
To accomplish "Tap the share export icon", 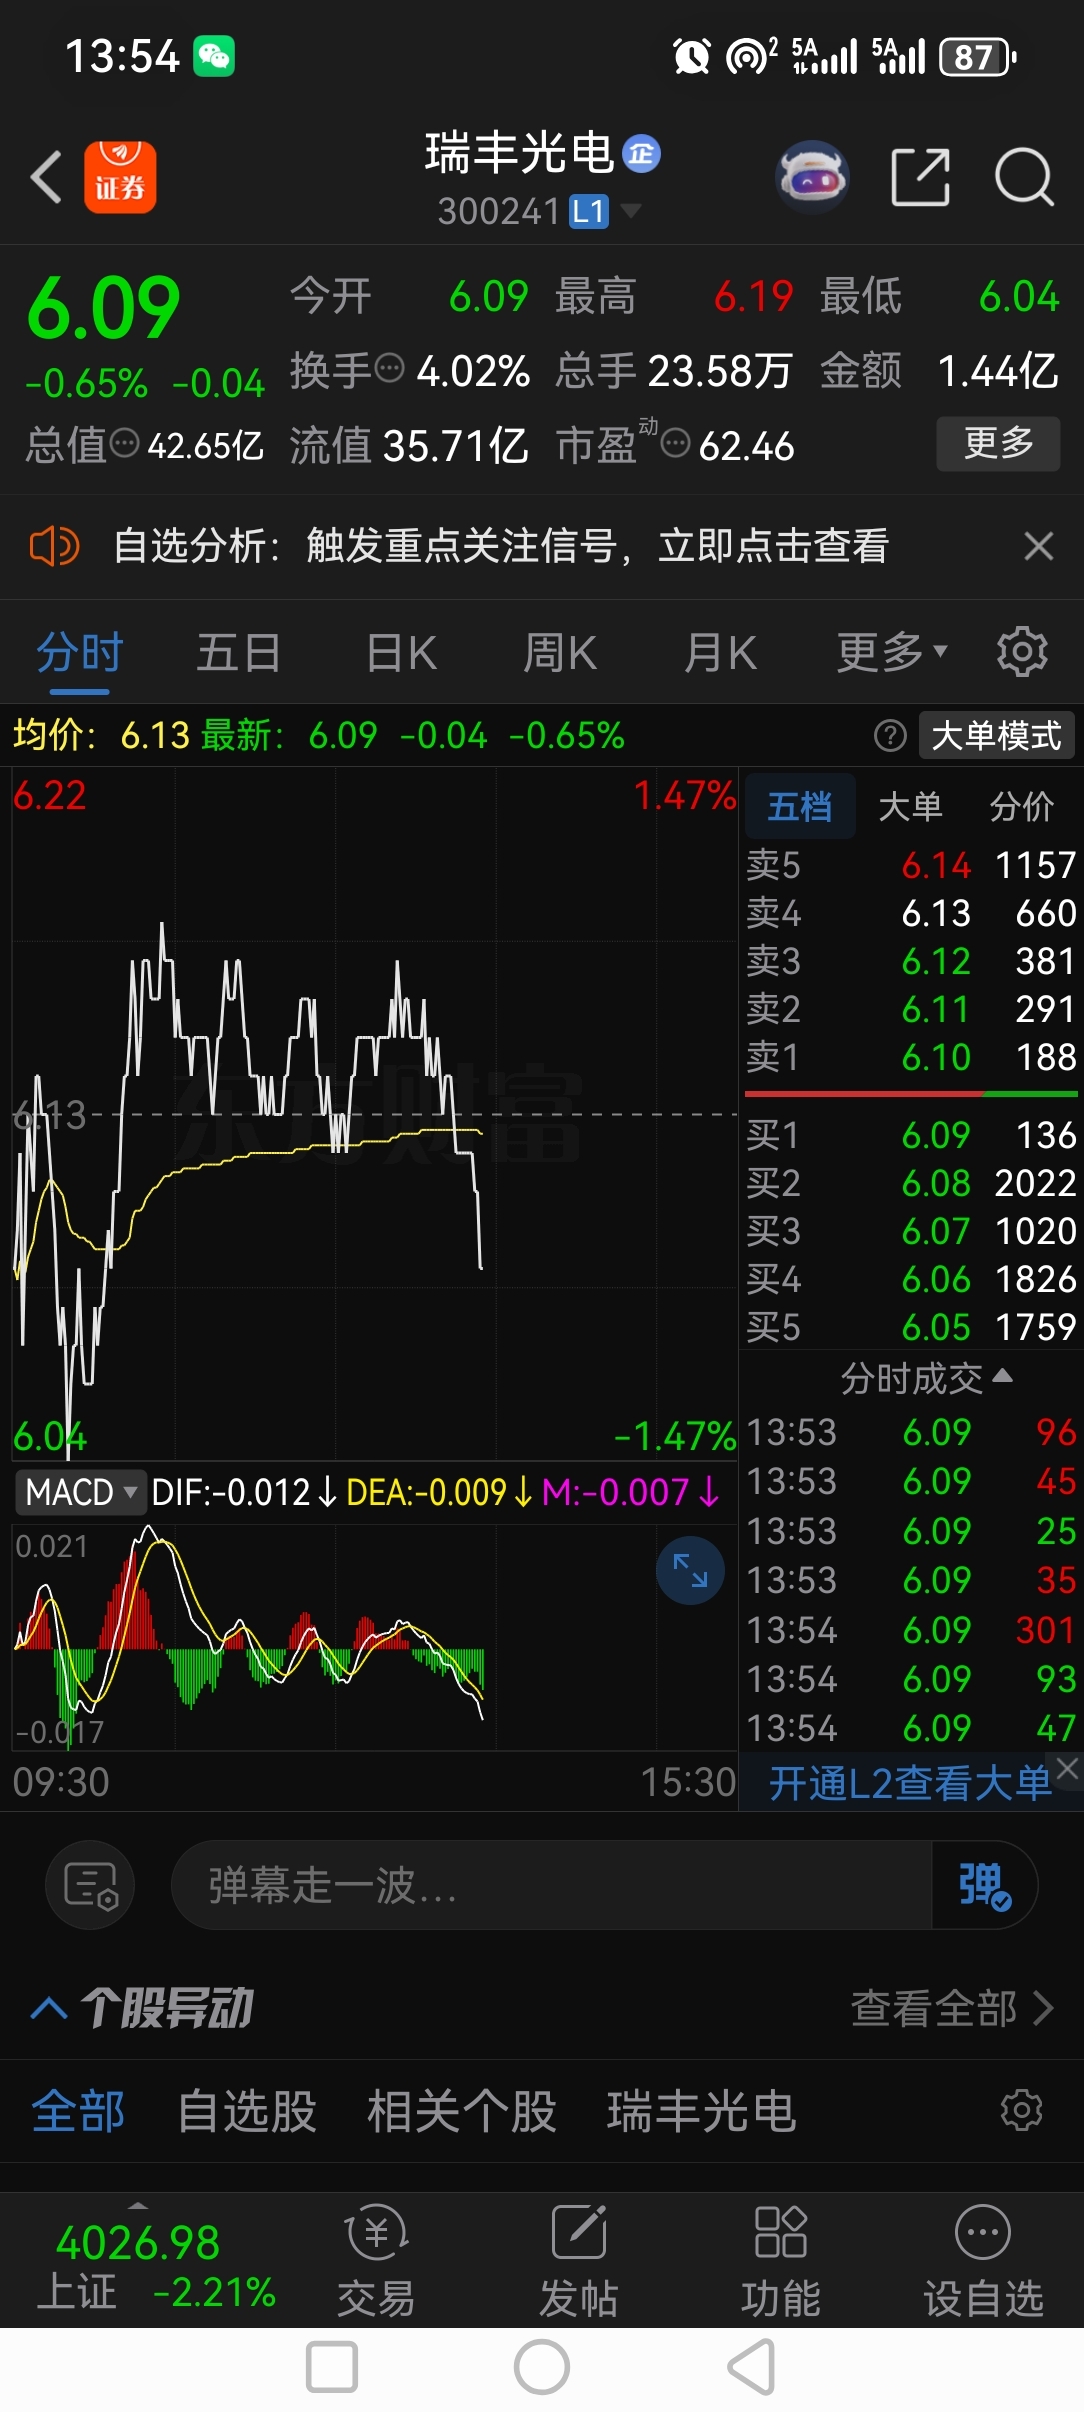I will tap(920, 177).
